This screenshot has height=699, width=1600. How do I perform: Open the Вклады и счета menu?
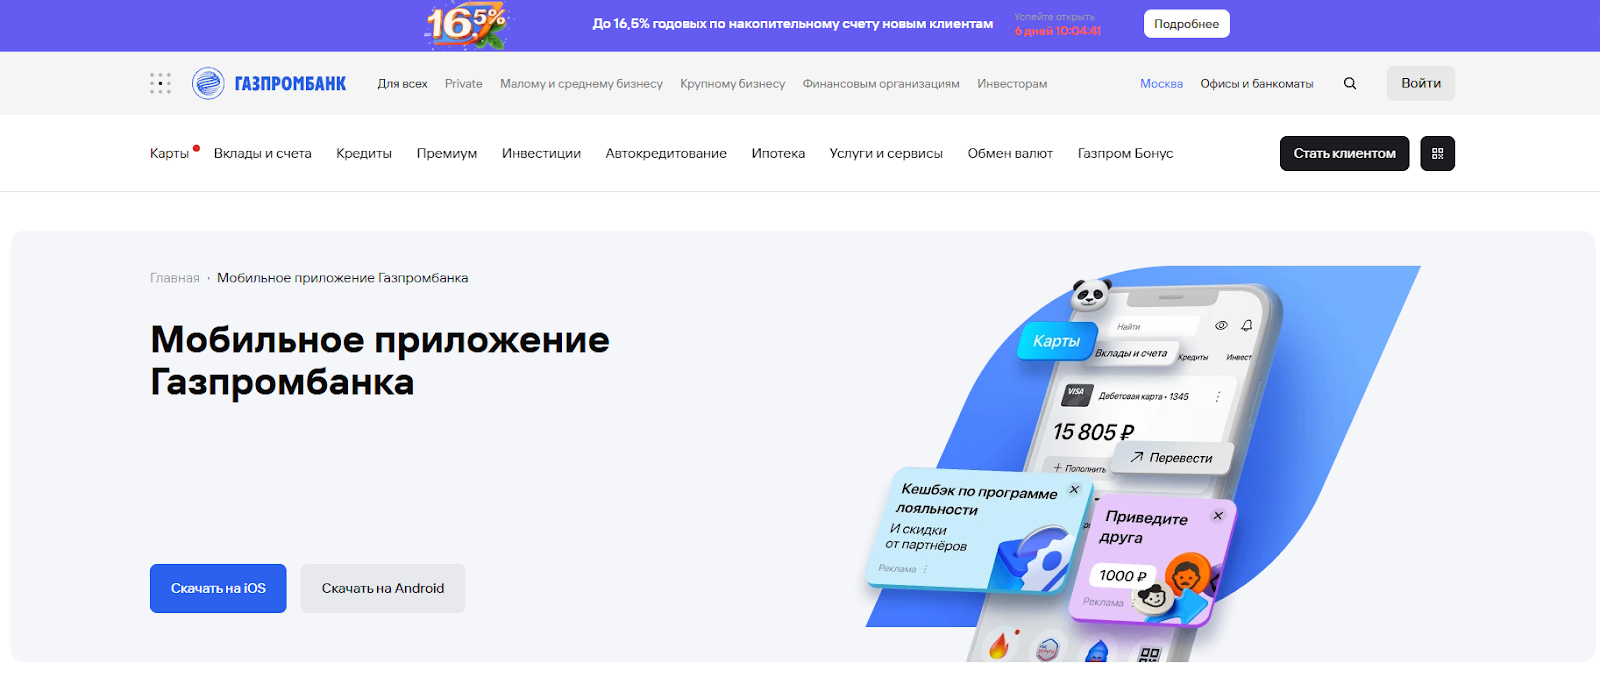point(263,153)
